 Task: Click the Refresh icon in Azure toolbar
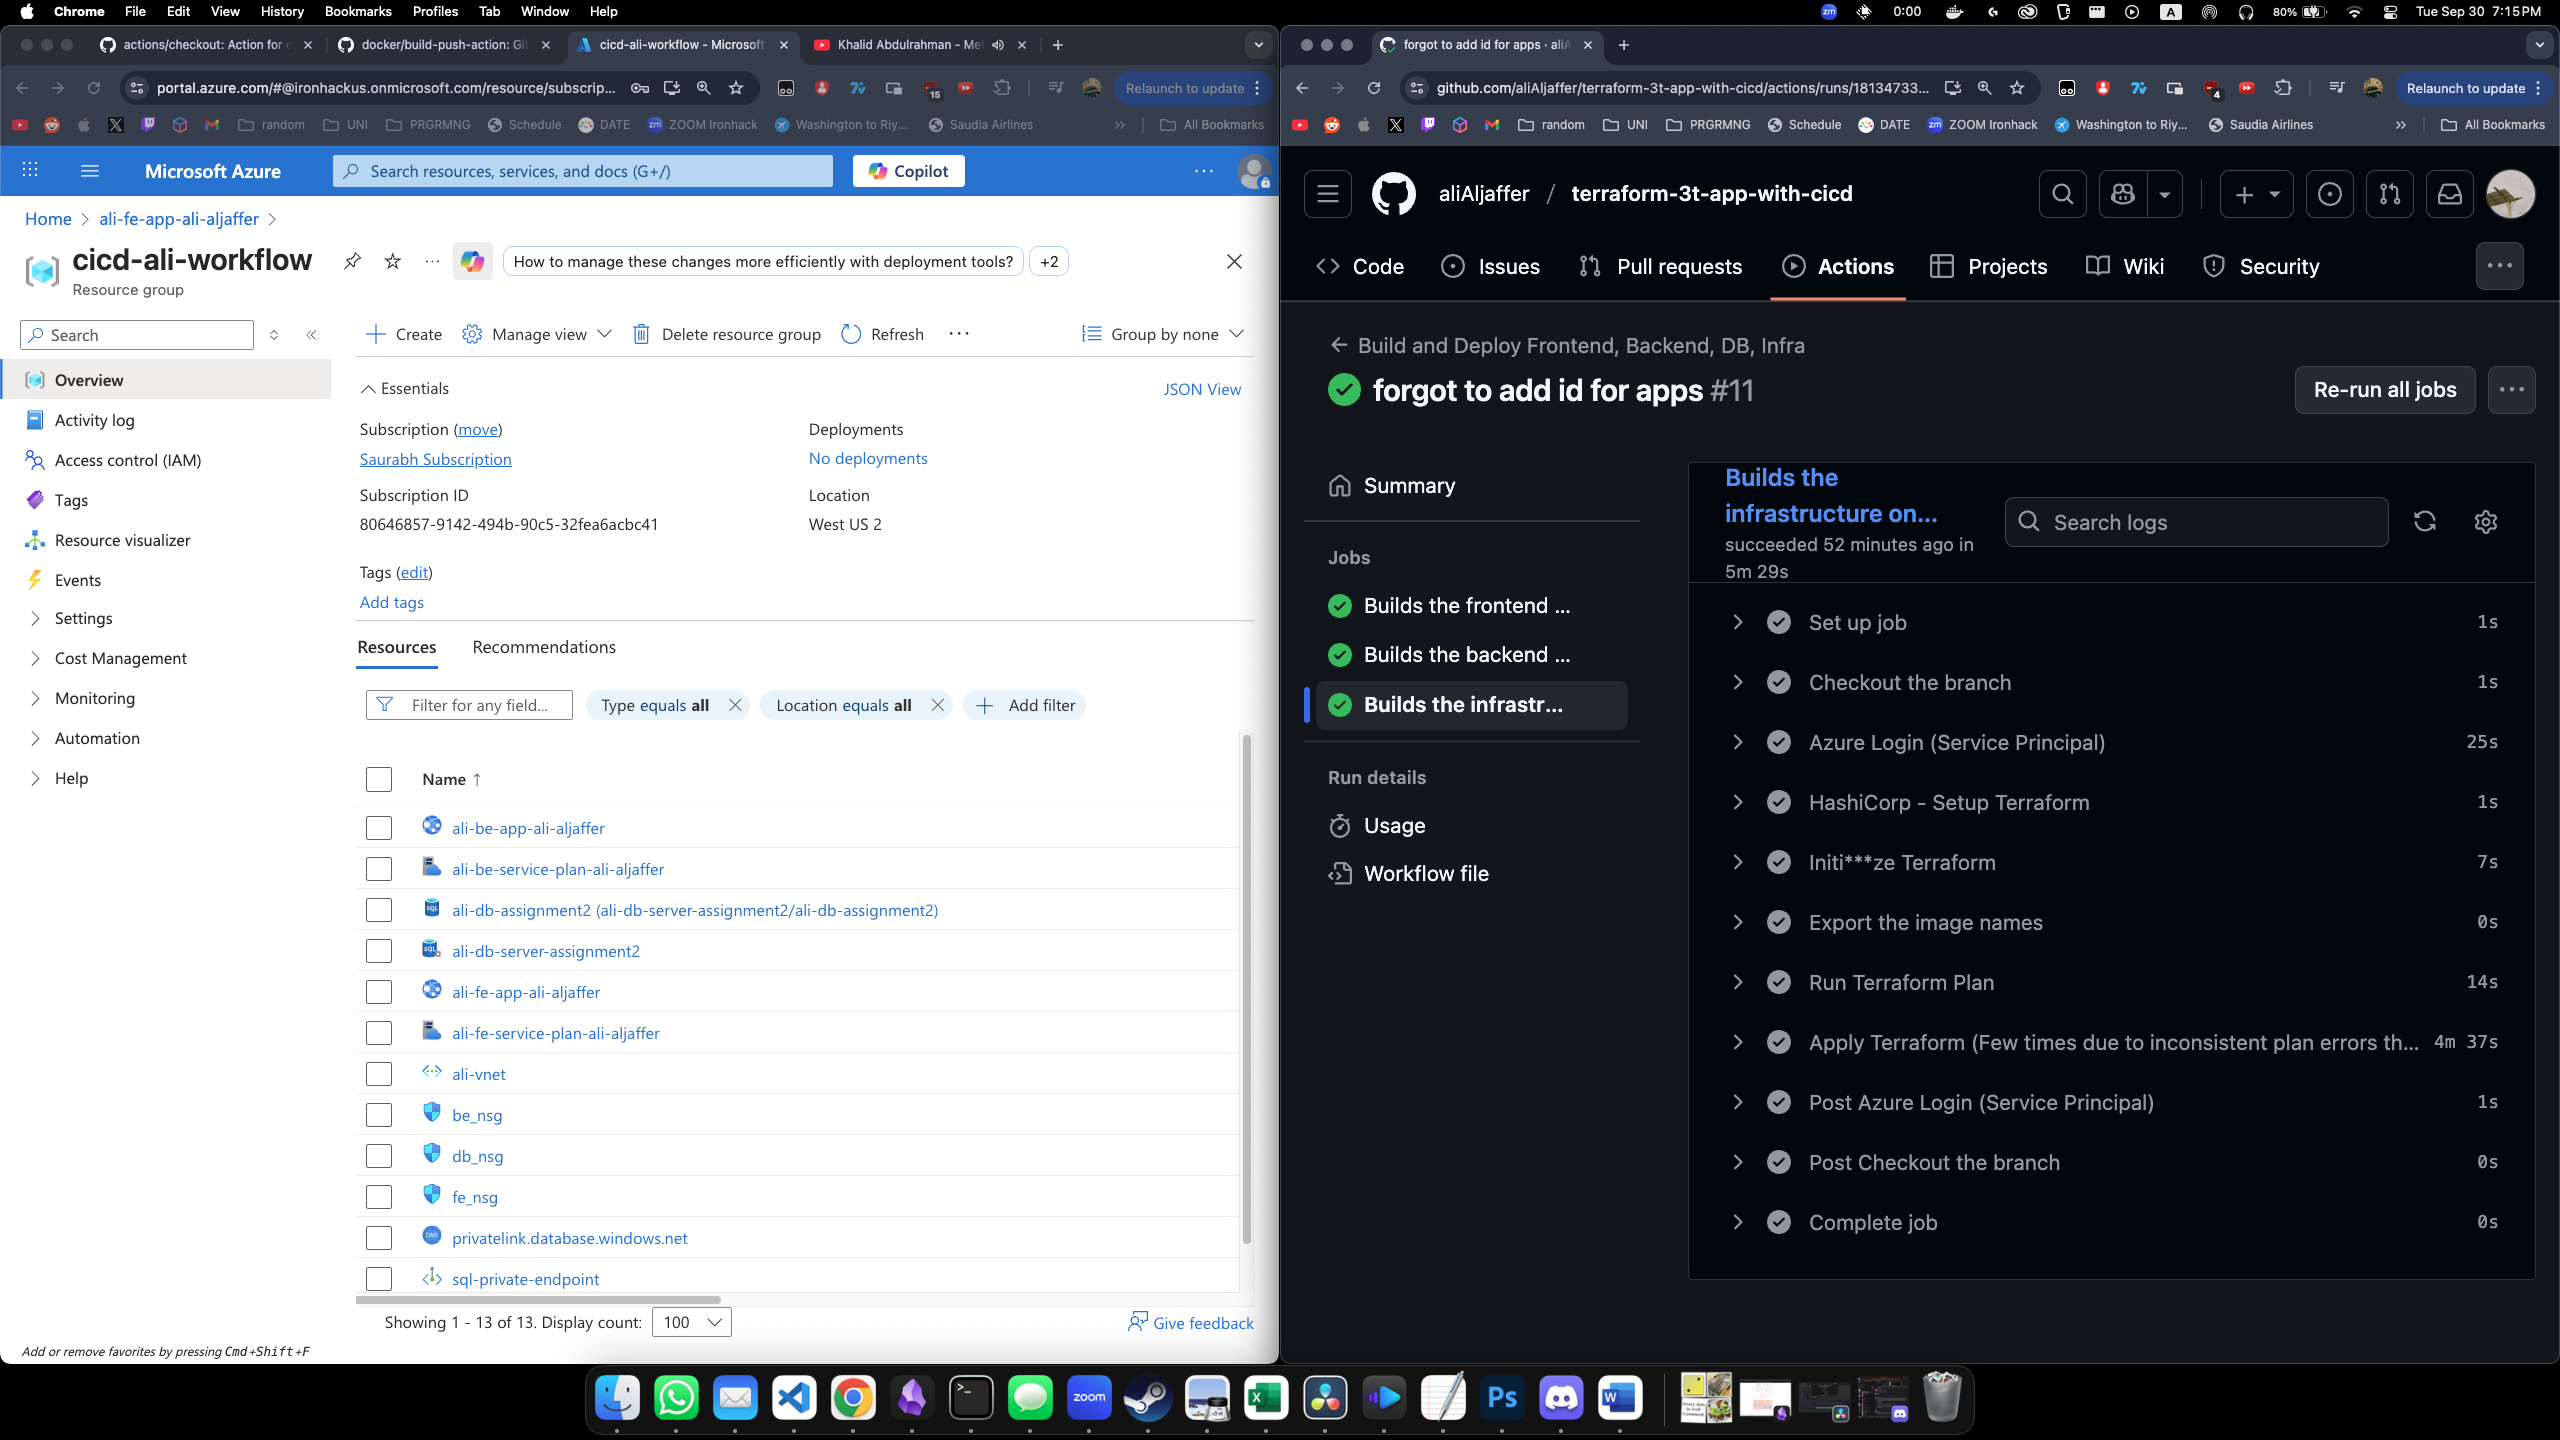[851, 334]
